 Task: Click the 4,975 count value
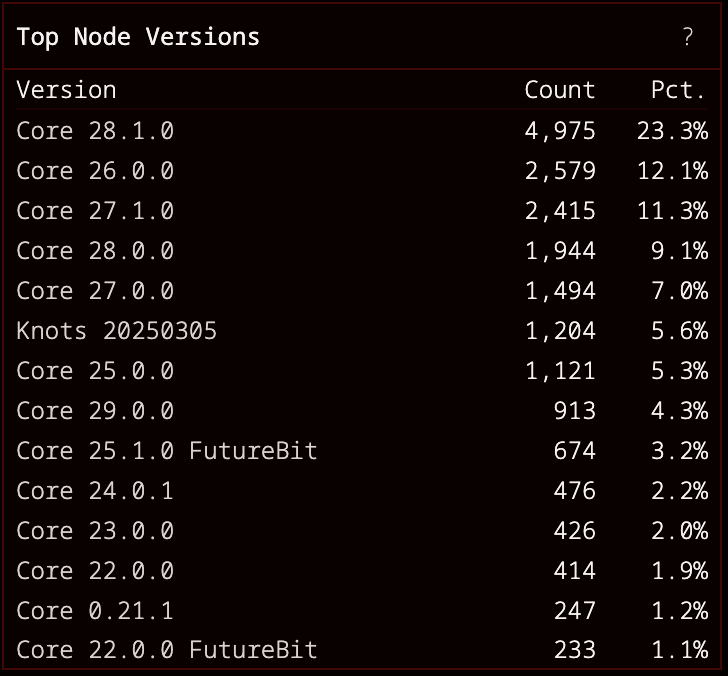559,131
